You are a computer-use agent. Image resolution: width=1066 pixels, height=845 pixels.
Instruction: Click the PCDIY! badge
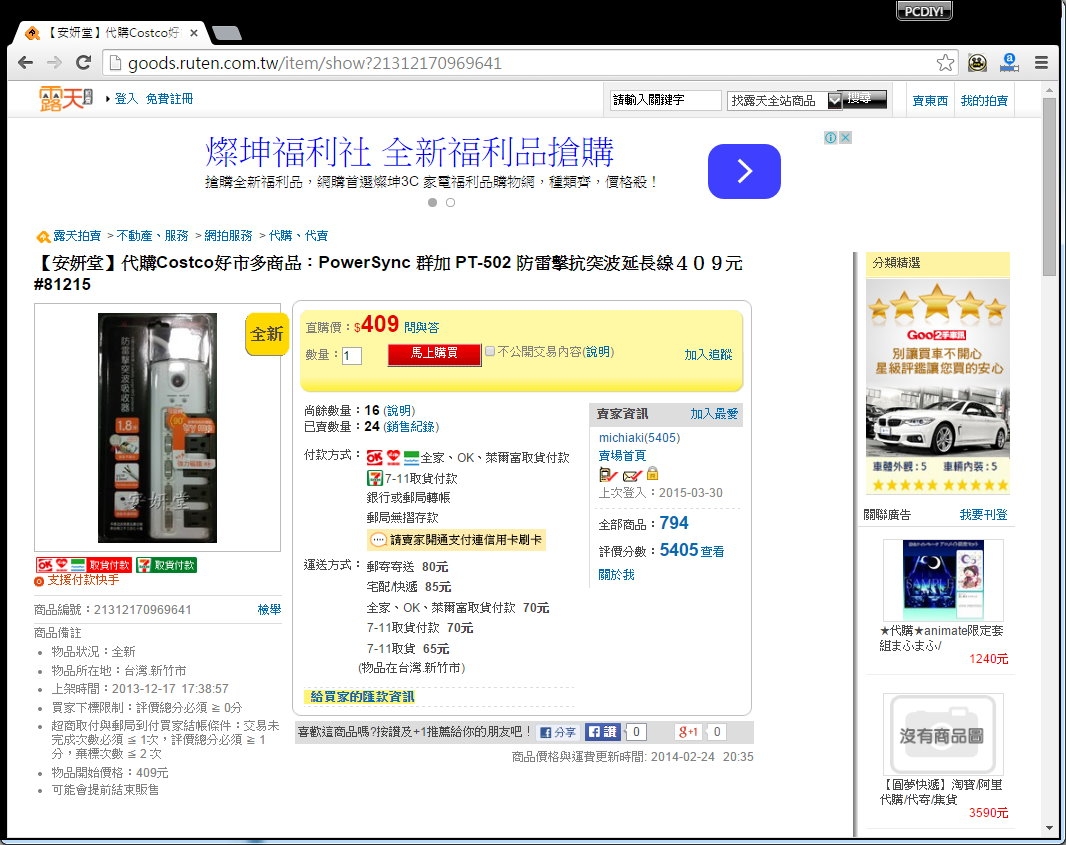pyautogui.click(x=924, y=11)
